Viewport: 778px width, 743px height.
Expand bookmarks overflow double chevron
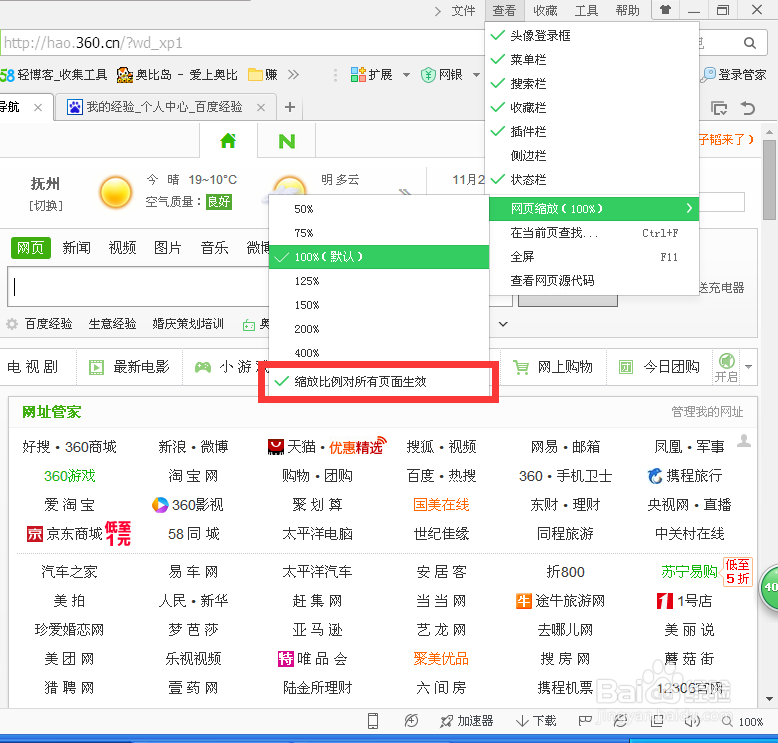pos(293,75)
